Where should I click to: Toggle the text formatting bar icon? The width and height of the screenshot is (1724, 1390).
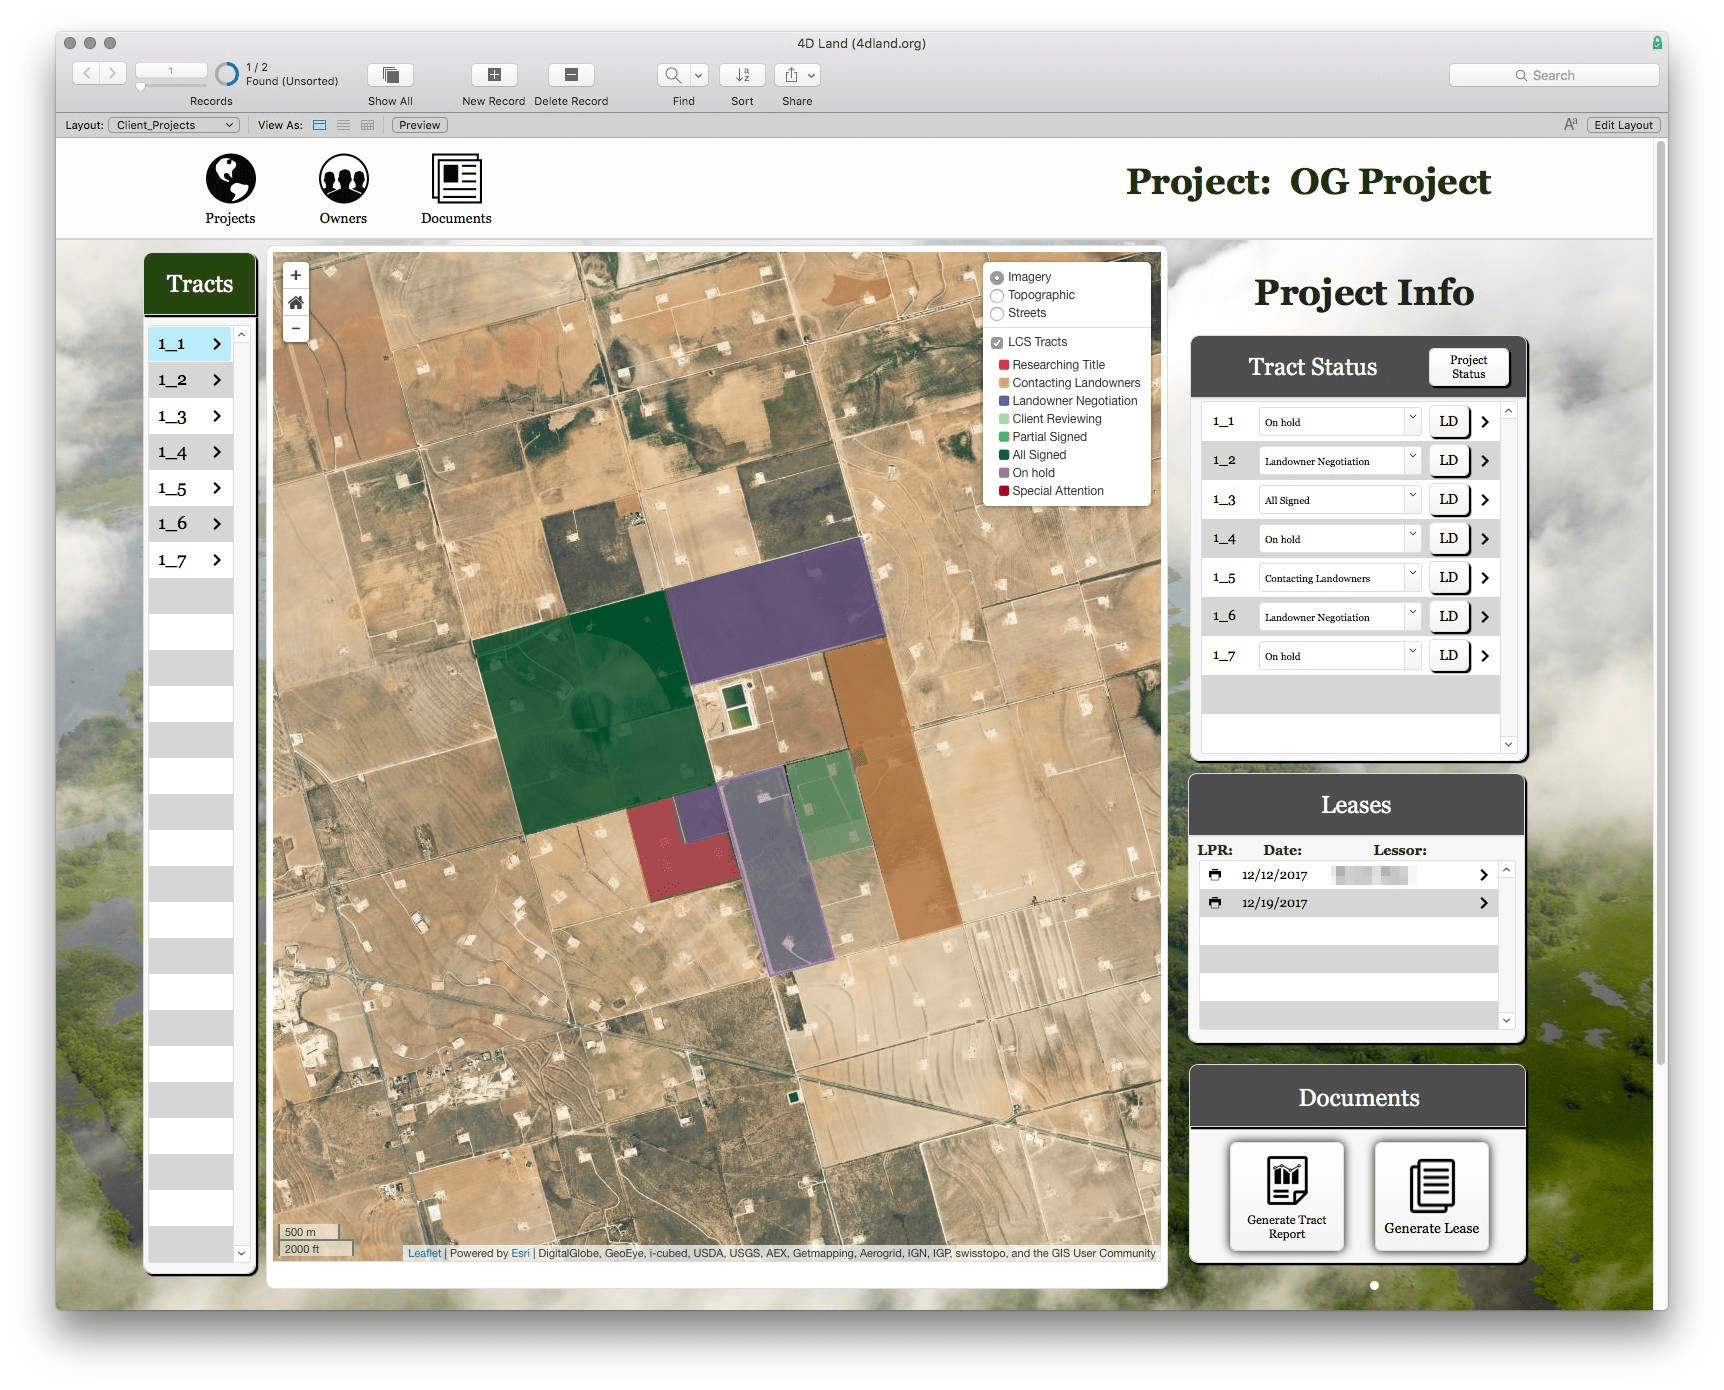click(x=1570, y=125)
